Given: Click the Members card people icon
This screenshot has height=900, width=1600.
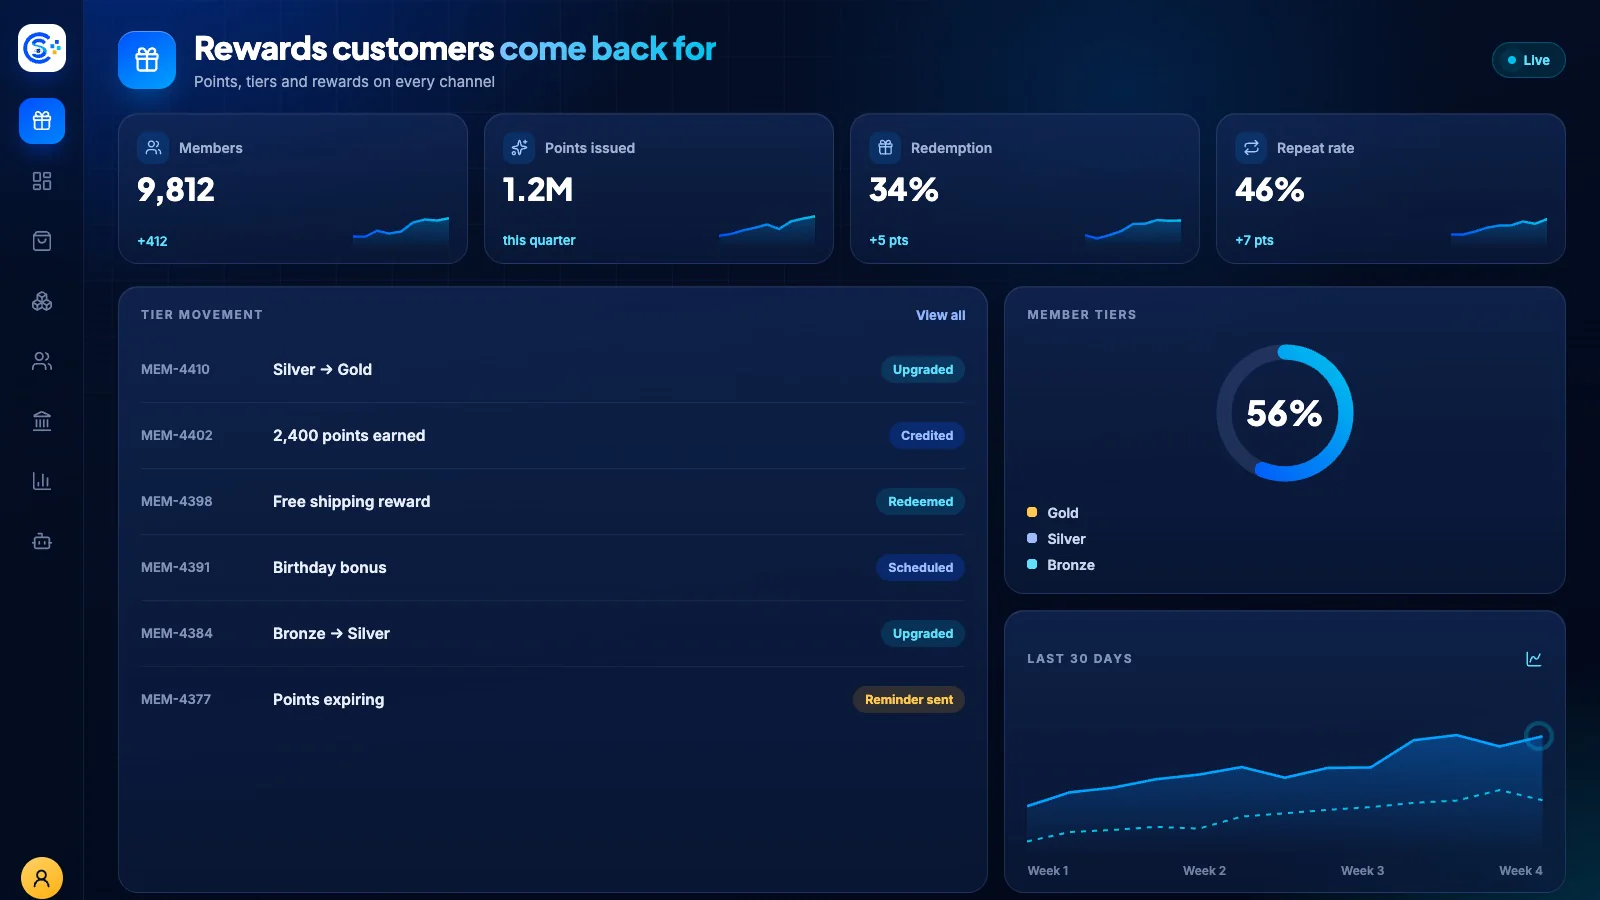Looking at the screenshot, I should click(x=153, y=148).
